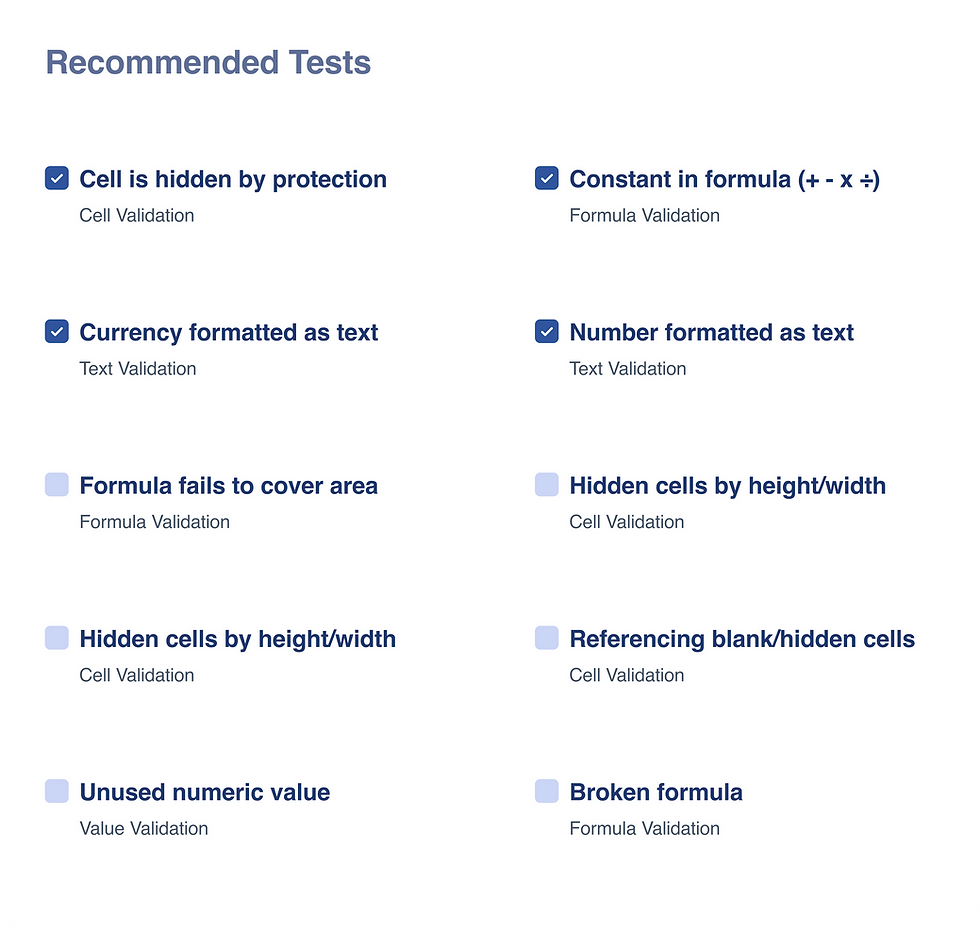The height and width of the screenshot is (928, 980).
Task: Uncheck the Constant in formula checkbox
Action: [547, 179]
